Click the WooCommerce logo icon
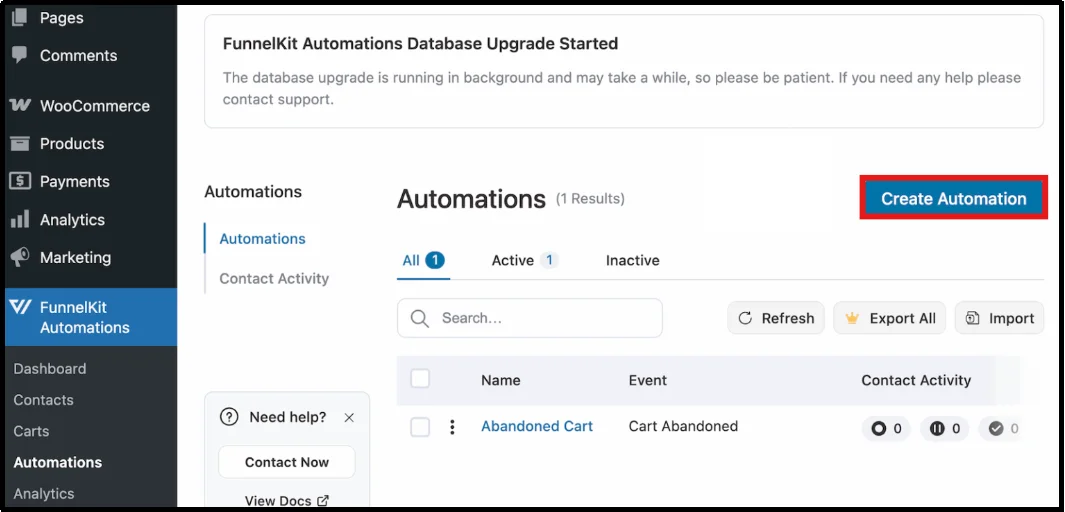The height and width of the screenshot is (512, 1065). click(20, 105)
